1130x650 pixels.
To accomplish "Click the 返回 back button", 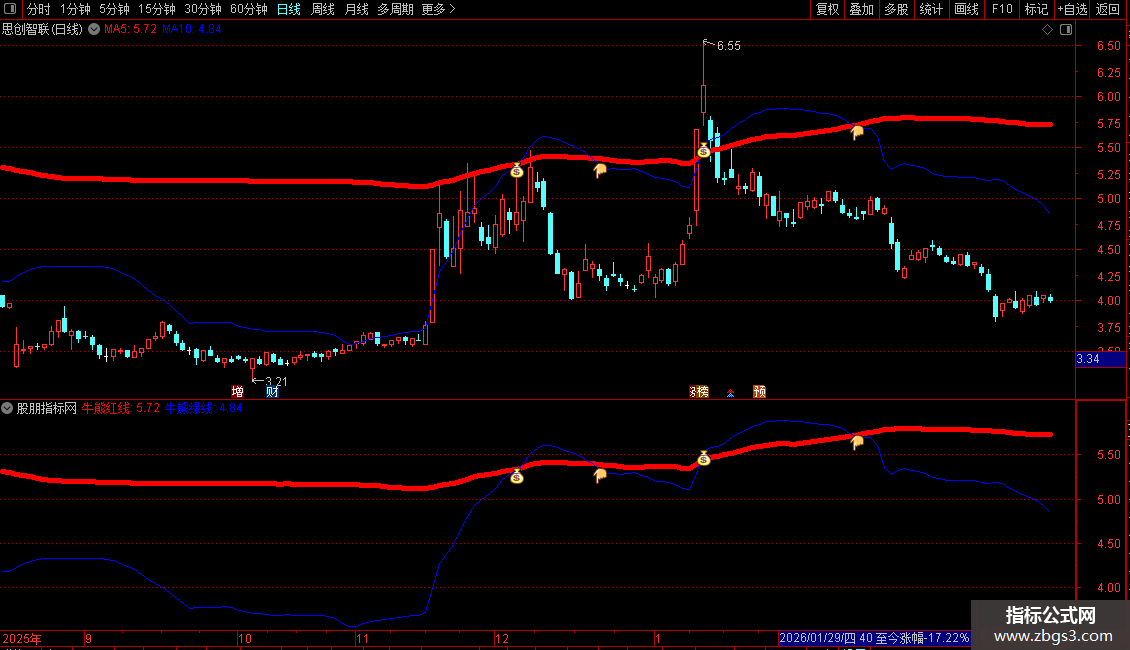I will pyautogui.click(x=1108, y=9).
